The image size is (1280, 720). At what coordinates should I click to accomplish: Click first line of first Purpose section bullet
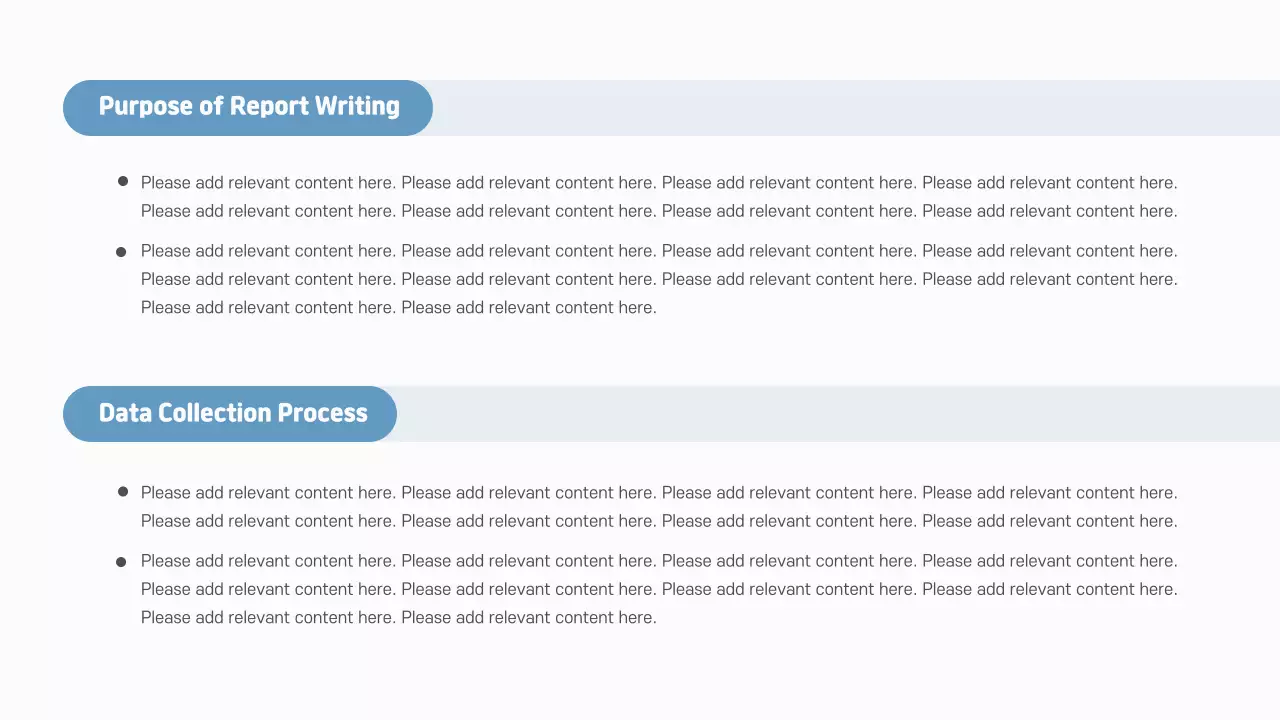pyautogui.click(x=659, y=183)
